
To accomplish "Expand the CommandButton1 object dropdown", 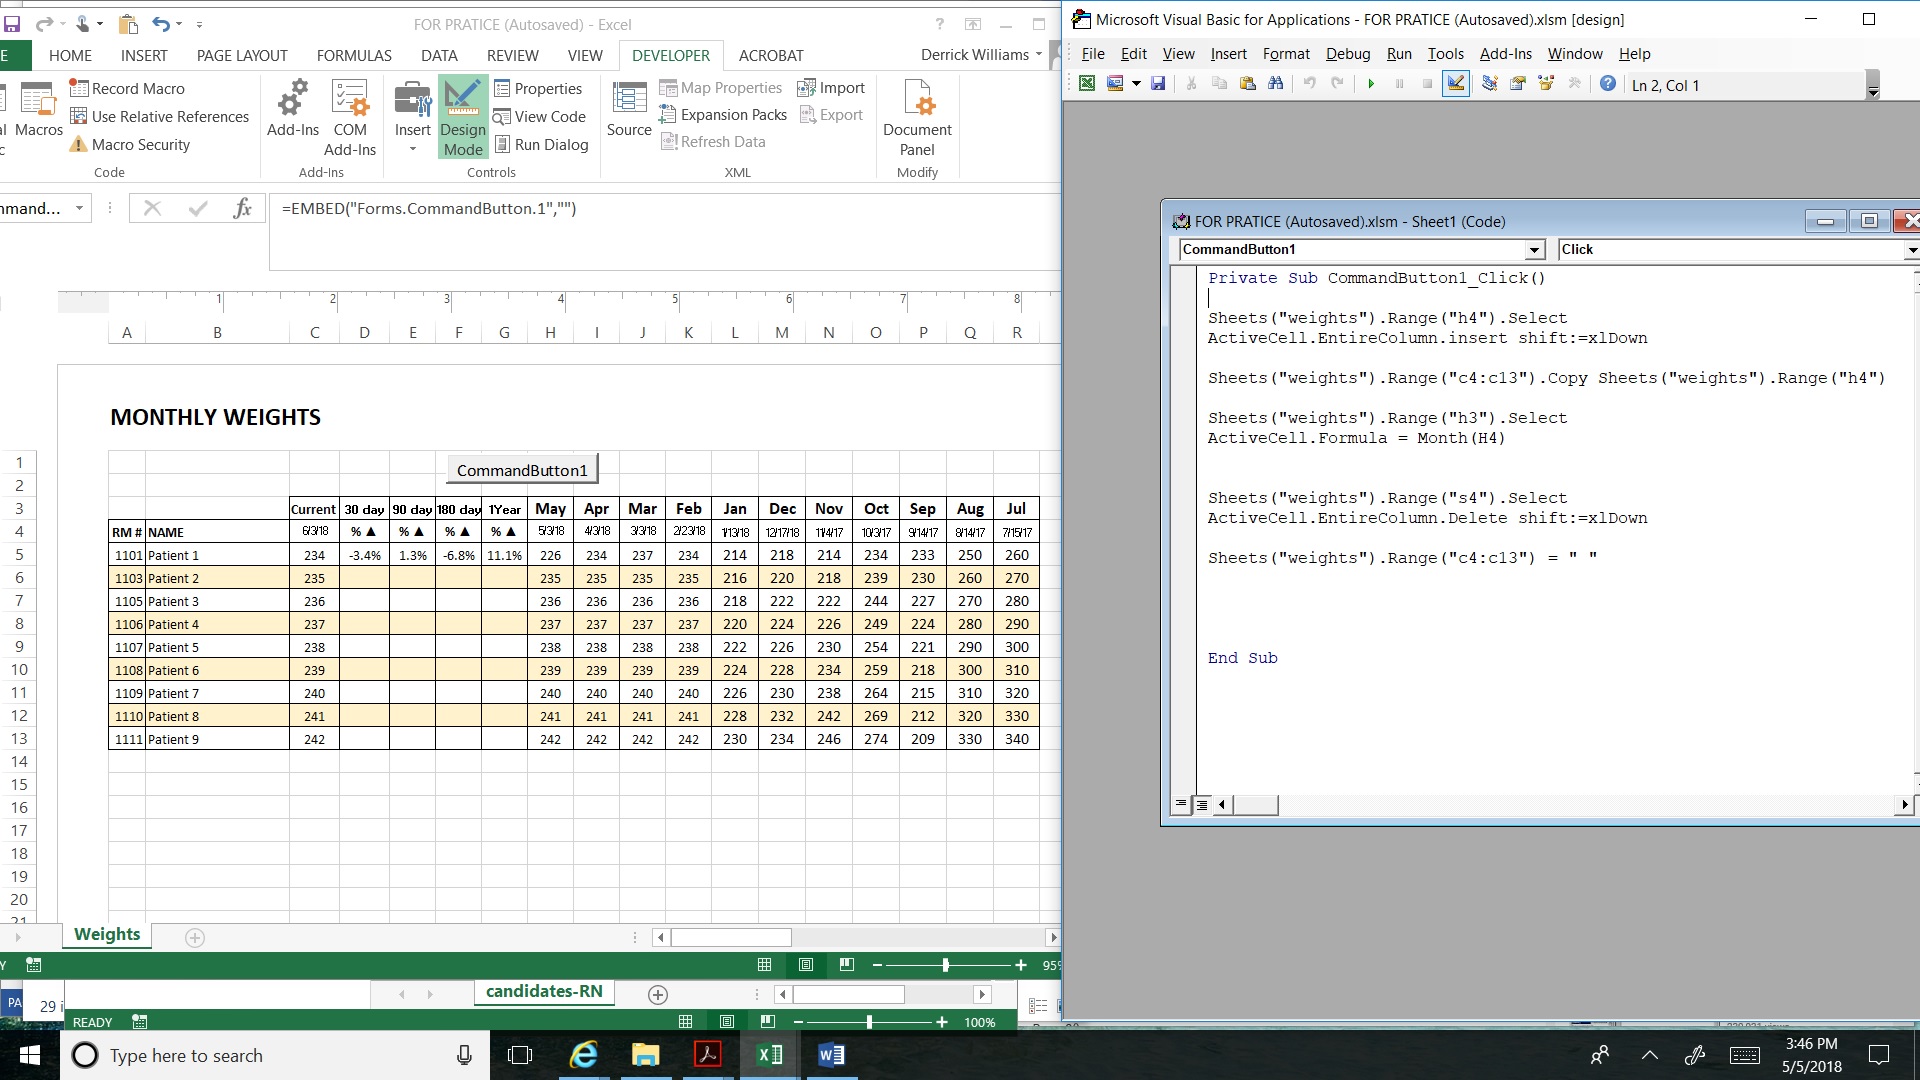I will [1534, 250].
